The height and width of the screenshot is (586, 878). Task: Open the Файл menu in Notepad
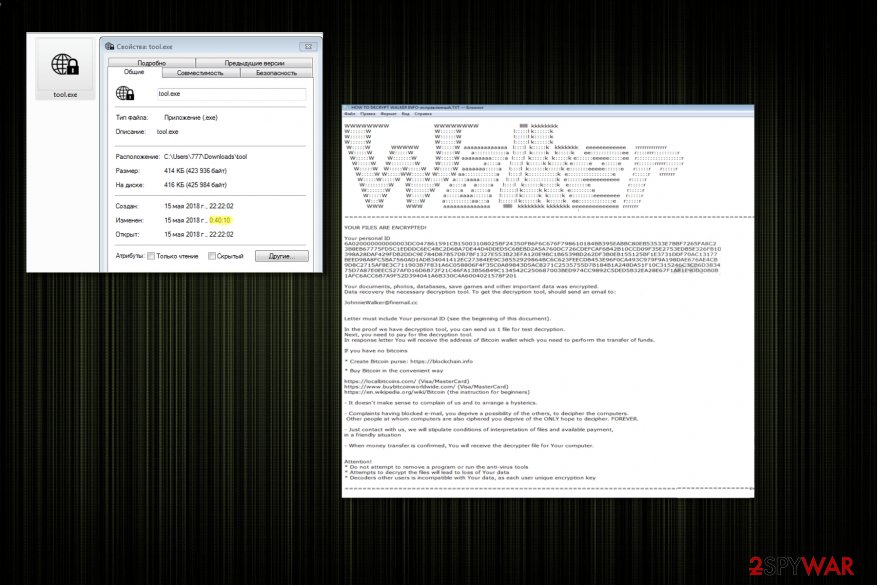(347, 113)
